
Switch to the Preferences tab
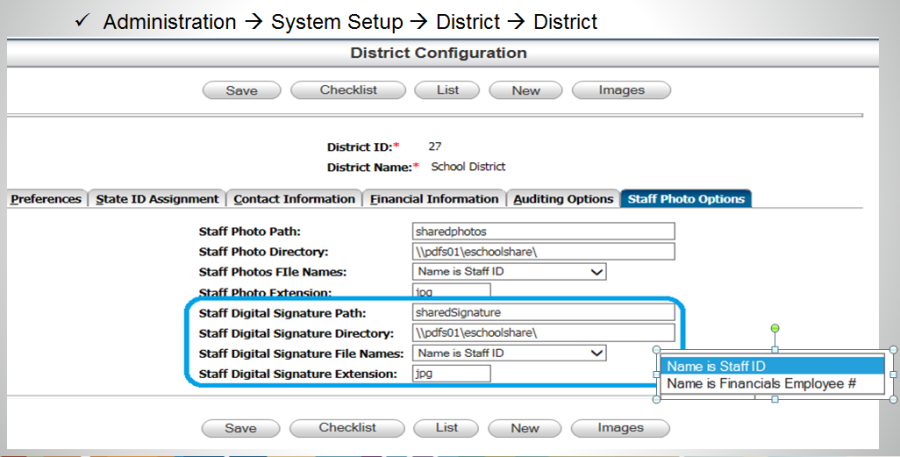pyautogui.click(x=46, y=199)
